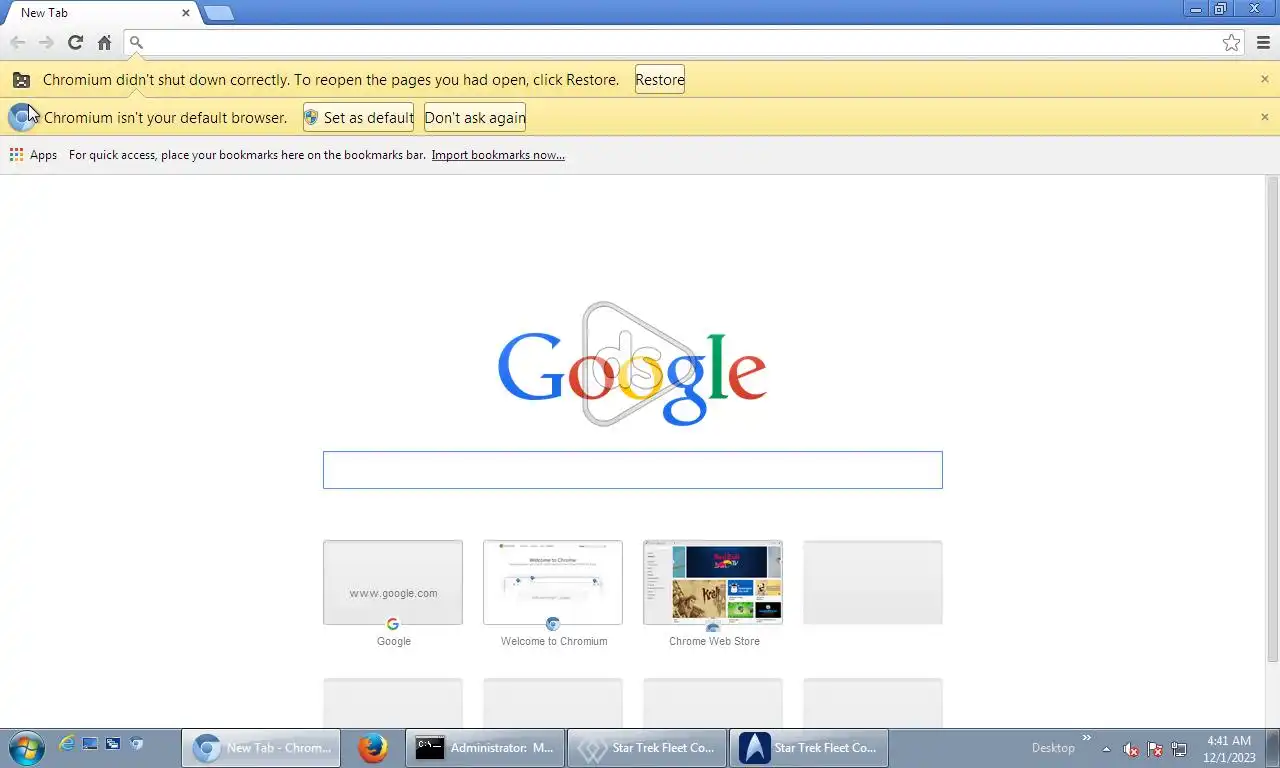This screenshot has width=1280, height=768.
Task: Open the Apps shortcut in bookmarks bar
Action: point(33,155)
